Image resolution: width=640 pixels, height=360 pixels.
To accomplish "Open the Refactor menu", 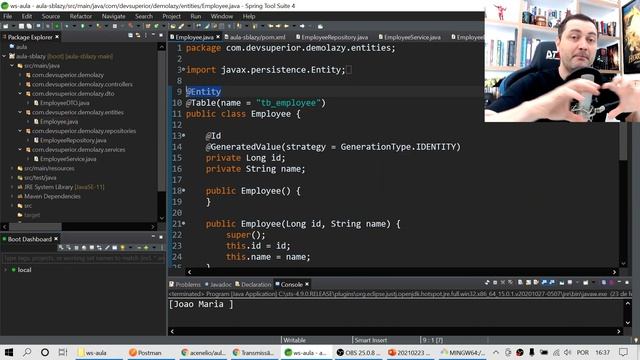I will click(x=80, y=16).
